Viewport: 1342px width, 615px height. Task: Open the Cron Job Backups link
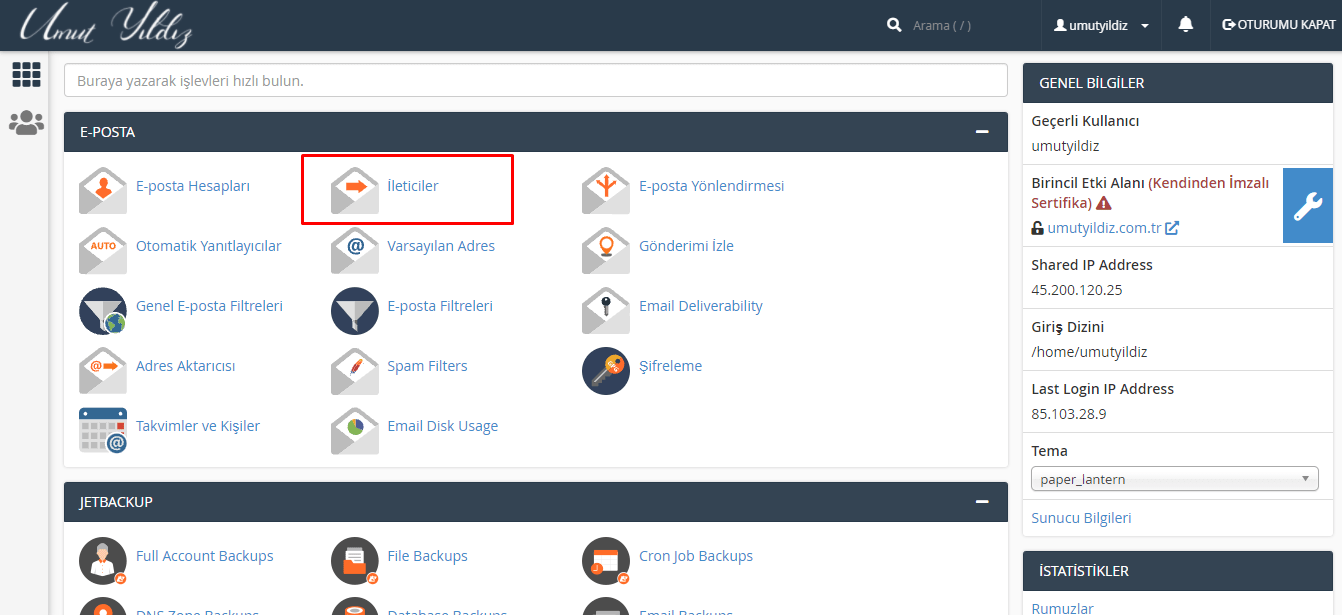coord(696,556)
